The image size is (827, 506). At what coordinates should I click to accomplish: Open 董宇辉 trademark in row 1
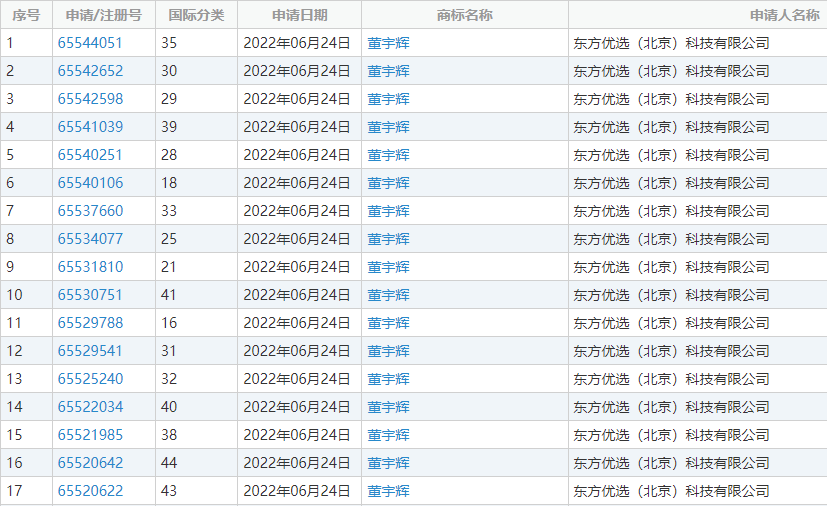(x=389, y=43)
